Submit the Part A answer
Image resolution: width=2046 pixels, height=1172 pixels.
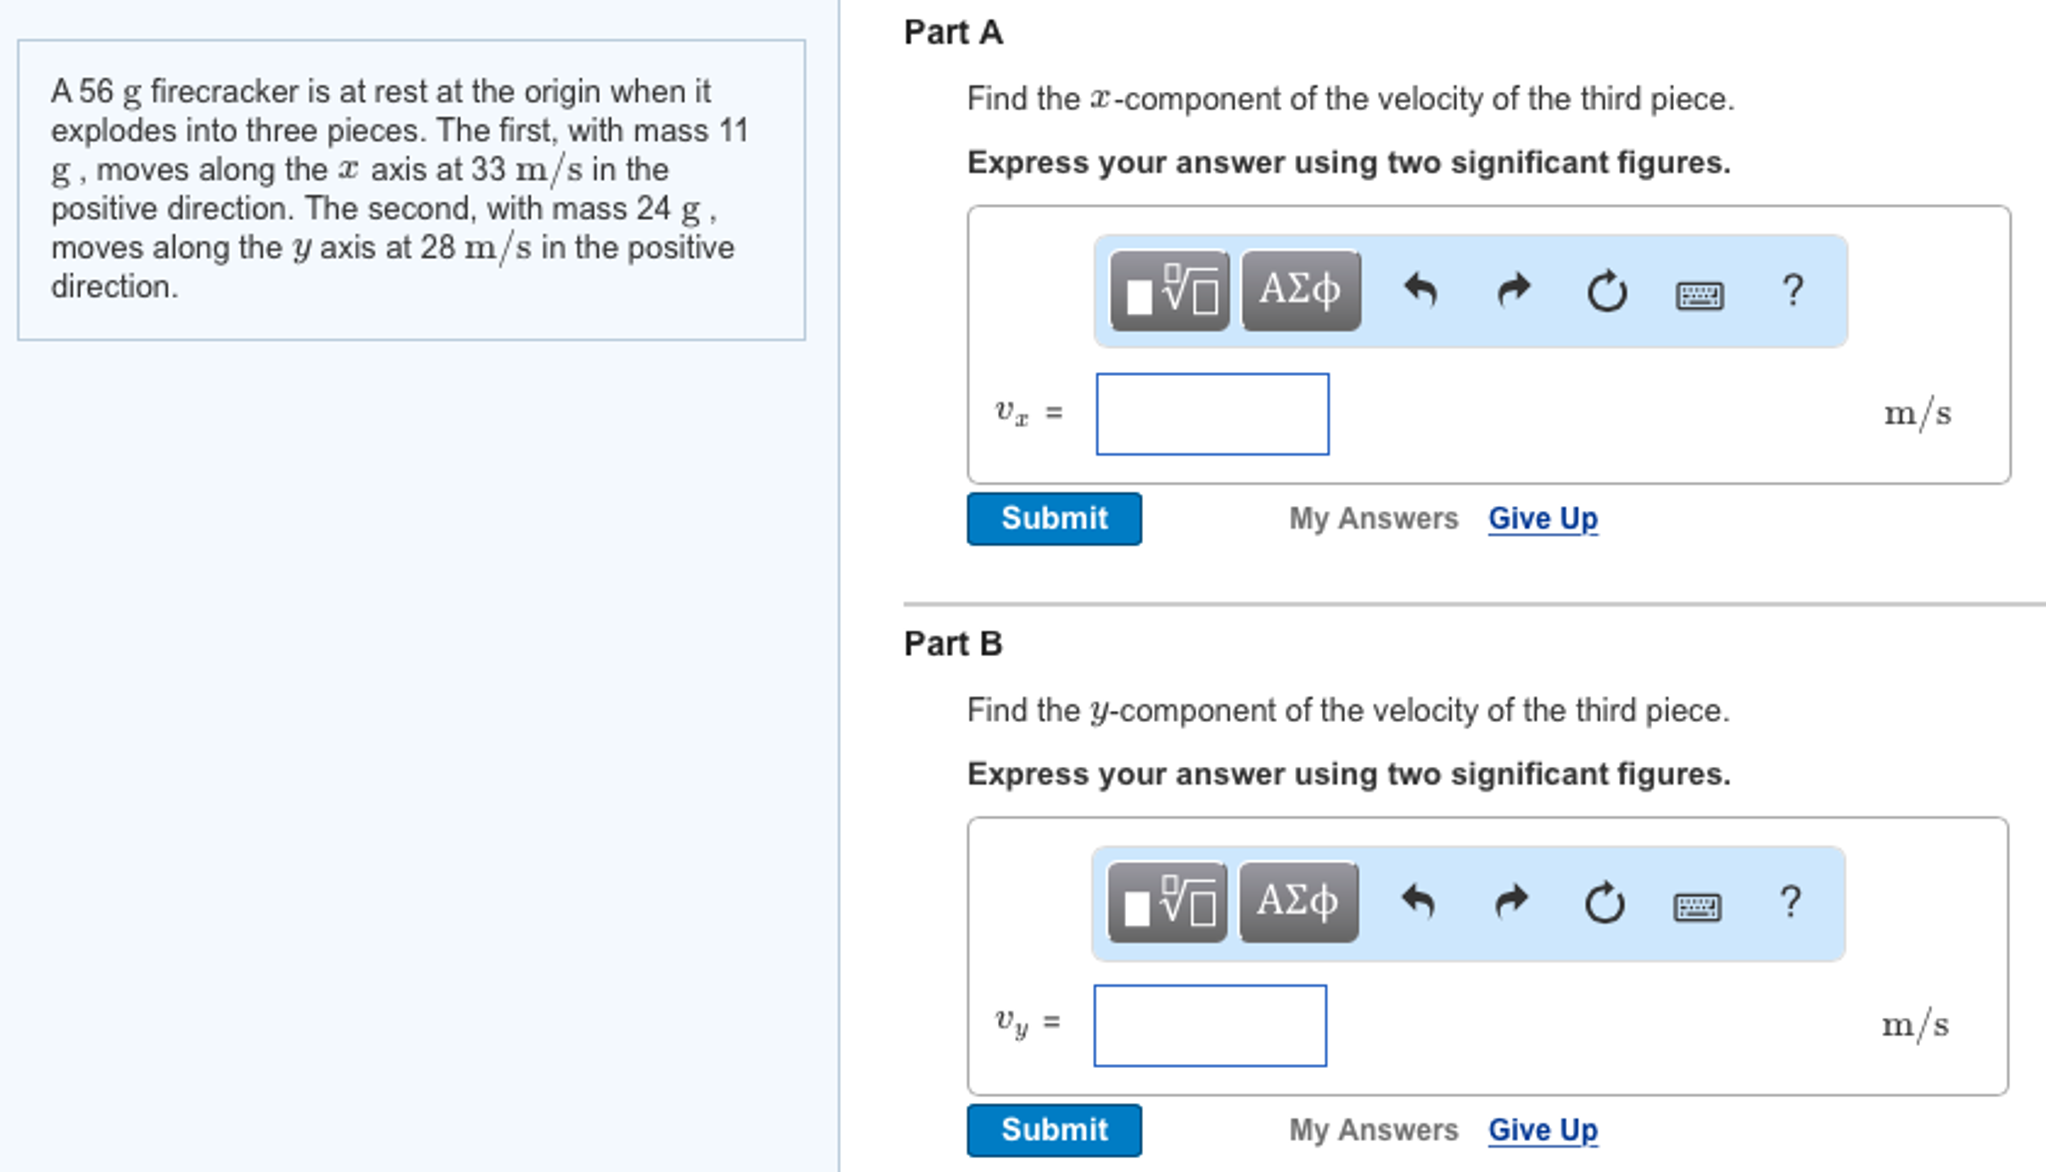pyautogui.click(x=1054, y=519)
